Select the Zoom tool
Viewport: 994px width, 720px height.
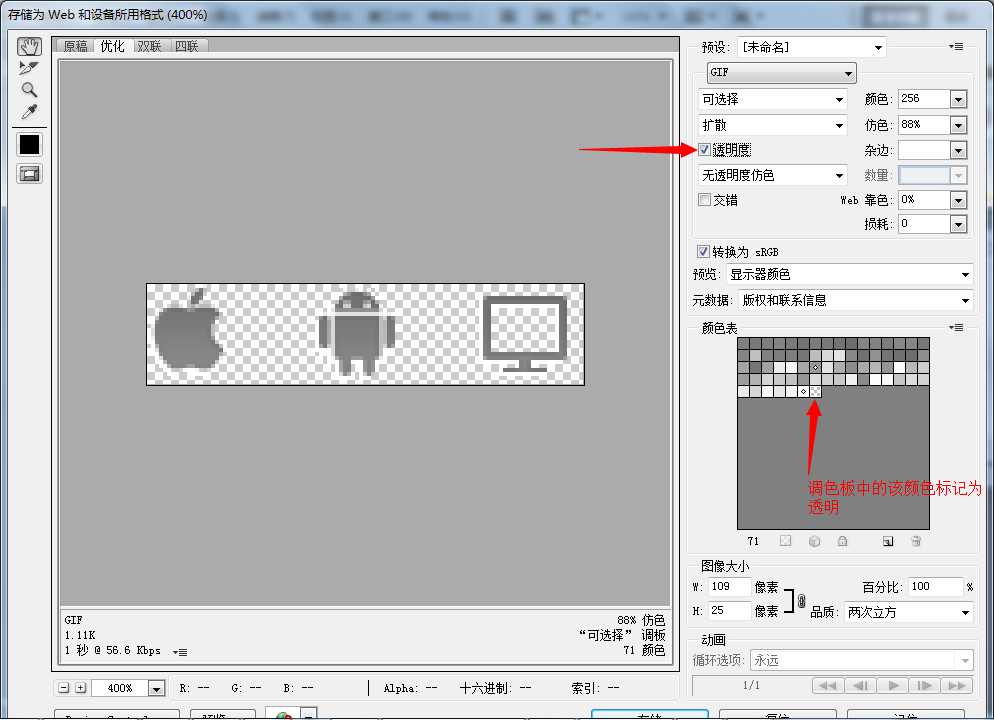(x=29, y=89)
